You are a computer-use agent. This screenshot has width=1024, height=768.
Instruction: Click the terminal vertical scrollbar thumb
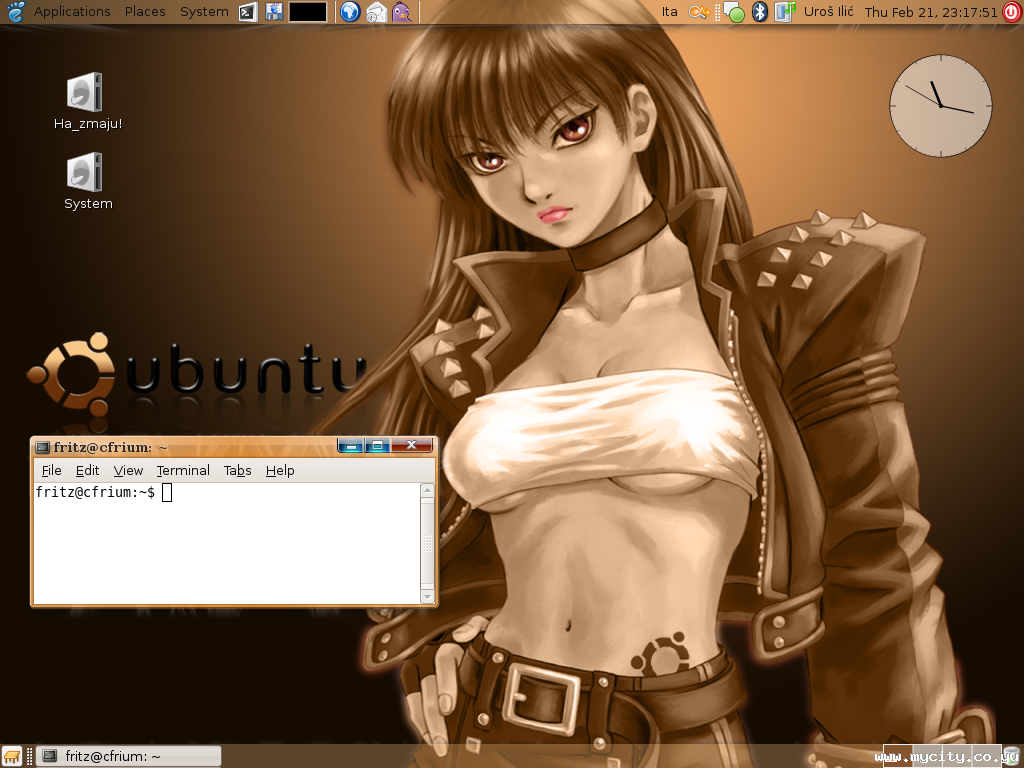coord(427,543)
